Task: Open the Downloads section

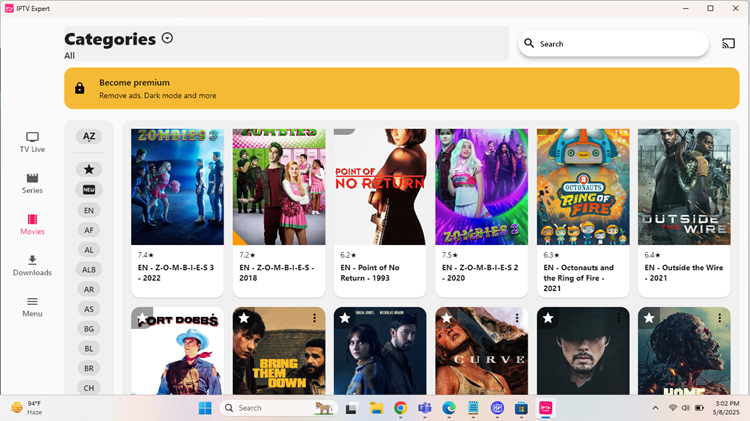Action: tap(32, 266)
